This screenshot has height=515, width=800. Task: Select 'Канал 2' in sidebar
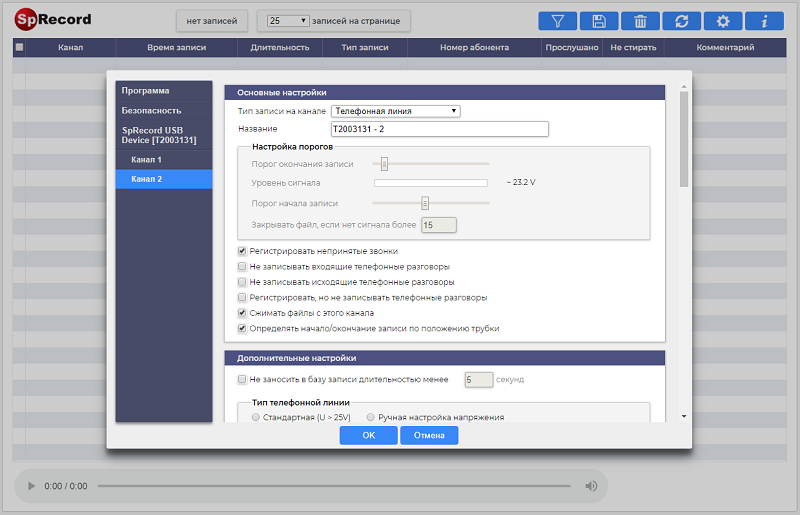tap(164, 179)
